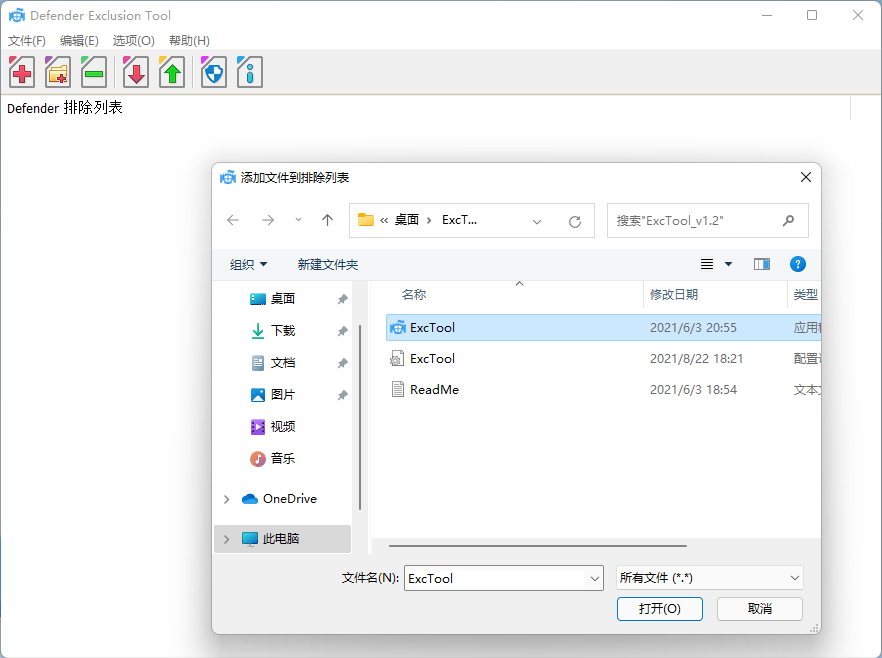
Task: Click the pin icon next to 文档
Action: click(x=342, y=363)
